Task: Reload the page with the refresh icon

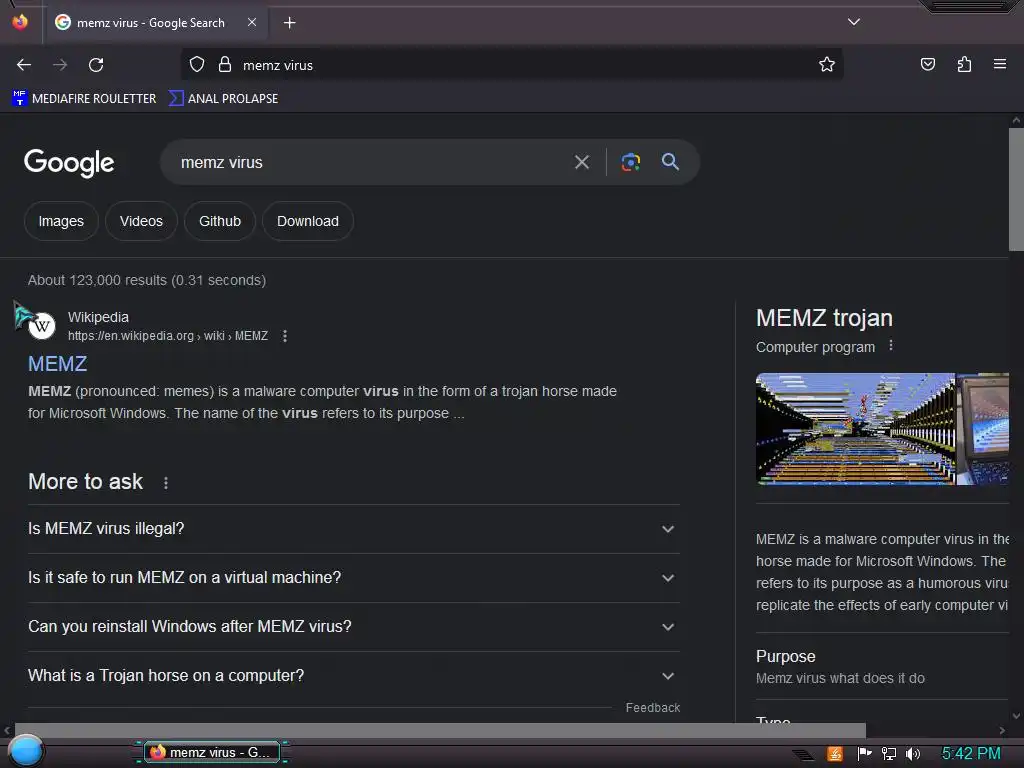Action: (96, 65)
